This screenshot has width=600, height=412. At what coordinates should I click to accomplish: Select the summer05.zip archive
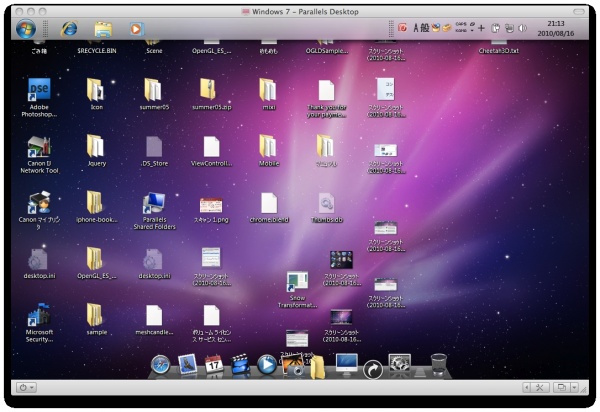[209, 90]
